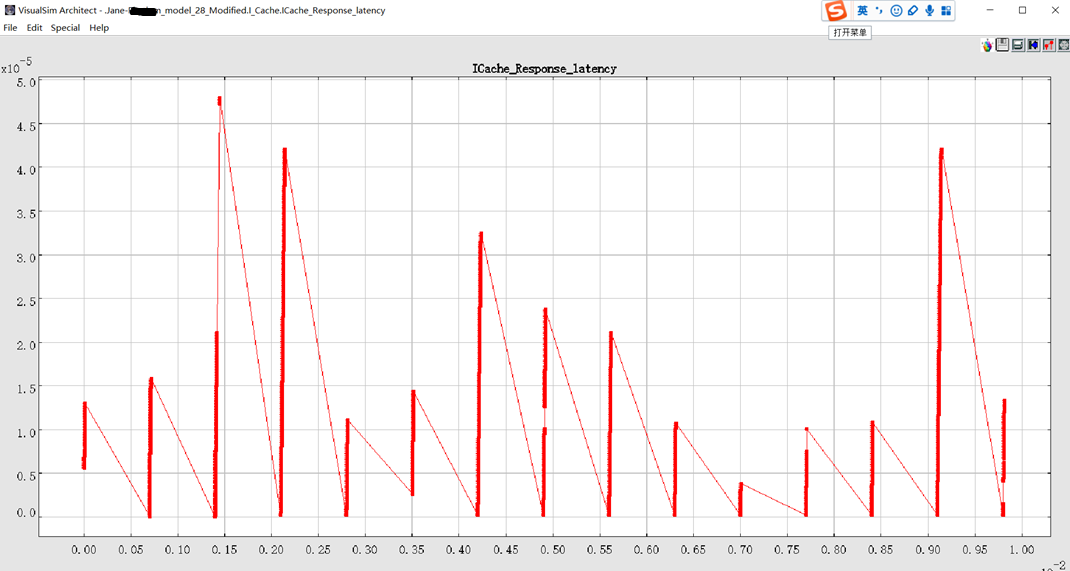1070x571 pixels.
Task: Activate microphone voice input
Action: point(930,11)
